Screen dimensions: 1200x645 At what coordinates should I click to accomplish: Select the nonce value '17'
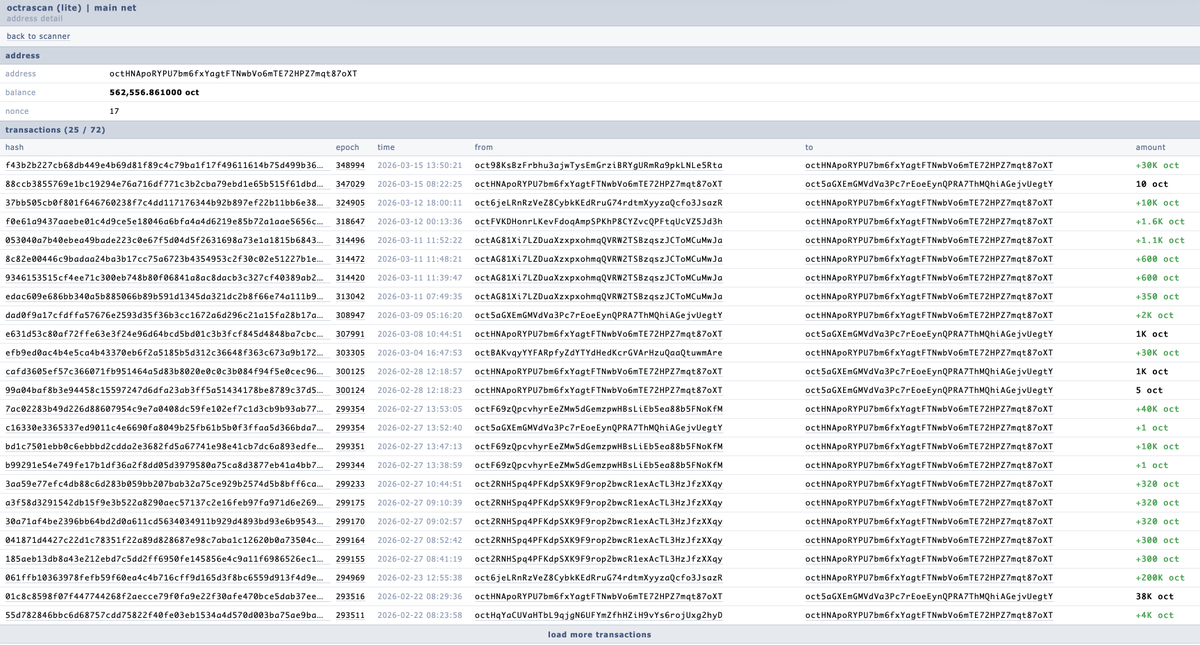[x=114, y=111]
